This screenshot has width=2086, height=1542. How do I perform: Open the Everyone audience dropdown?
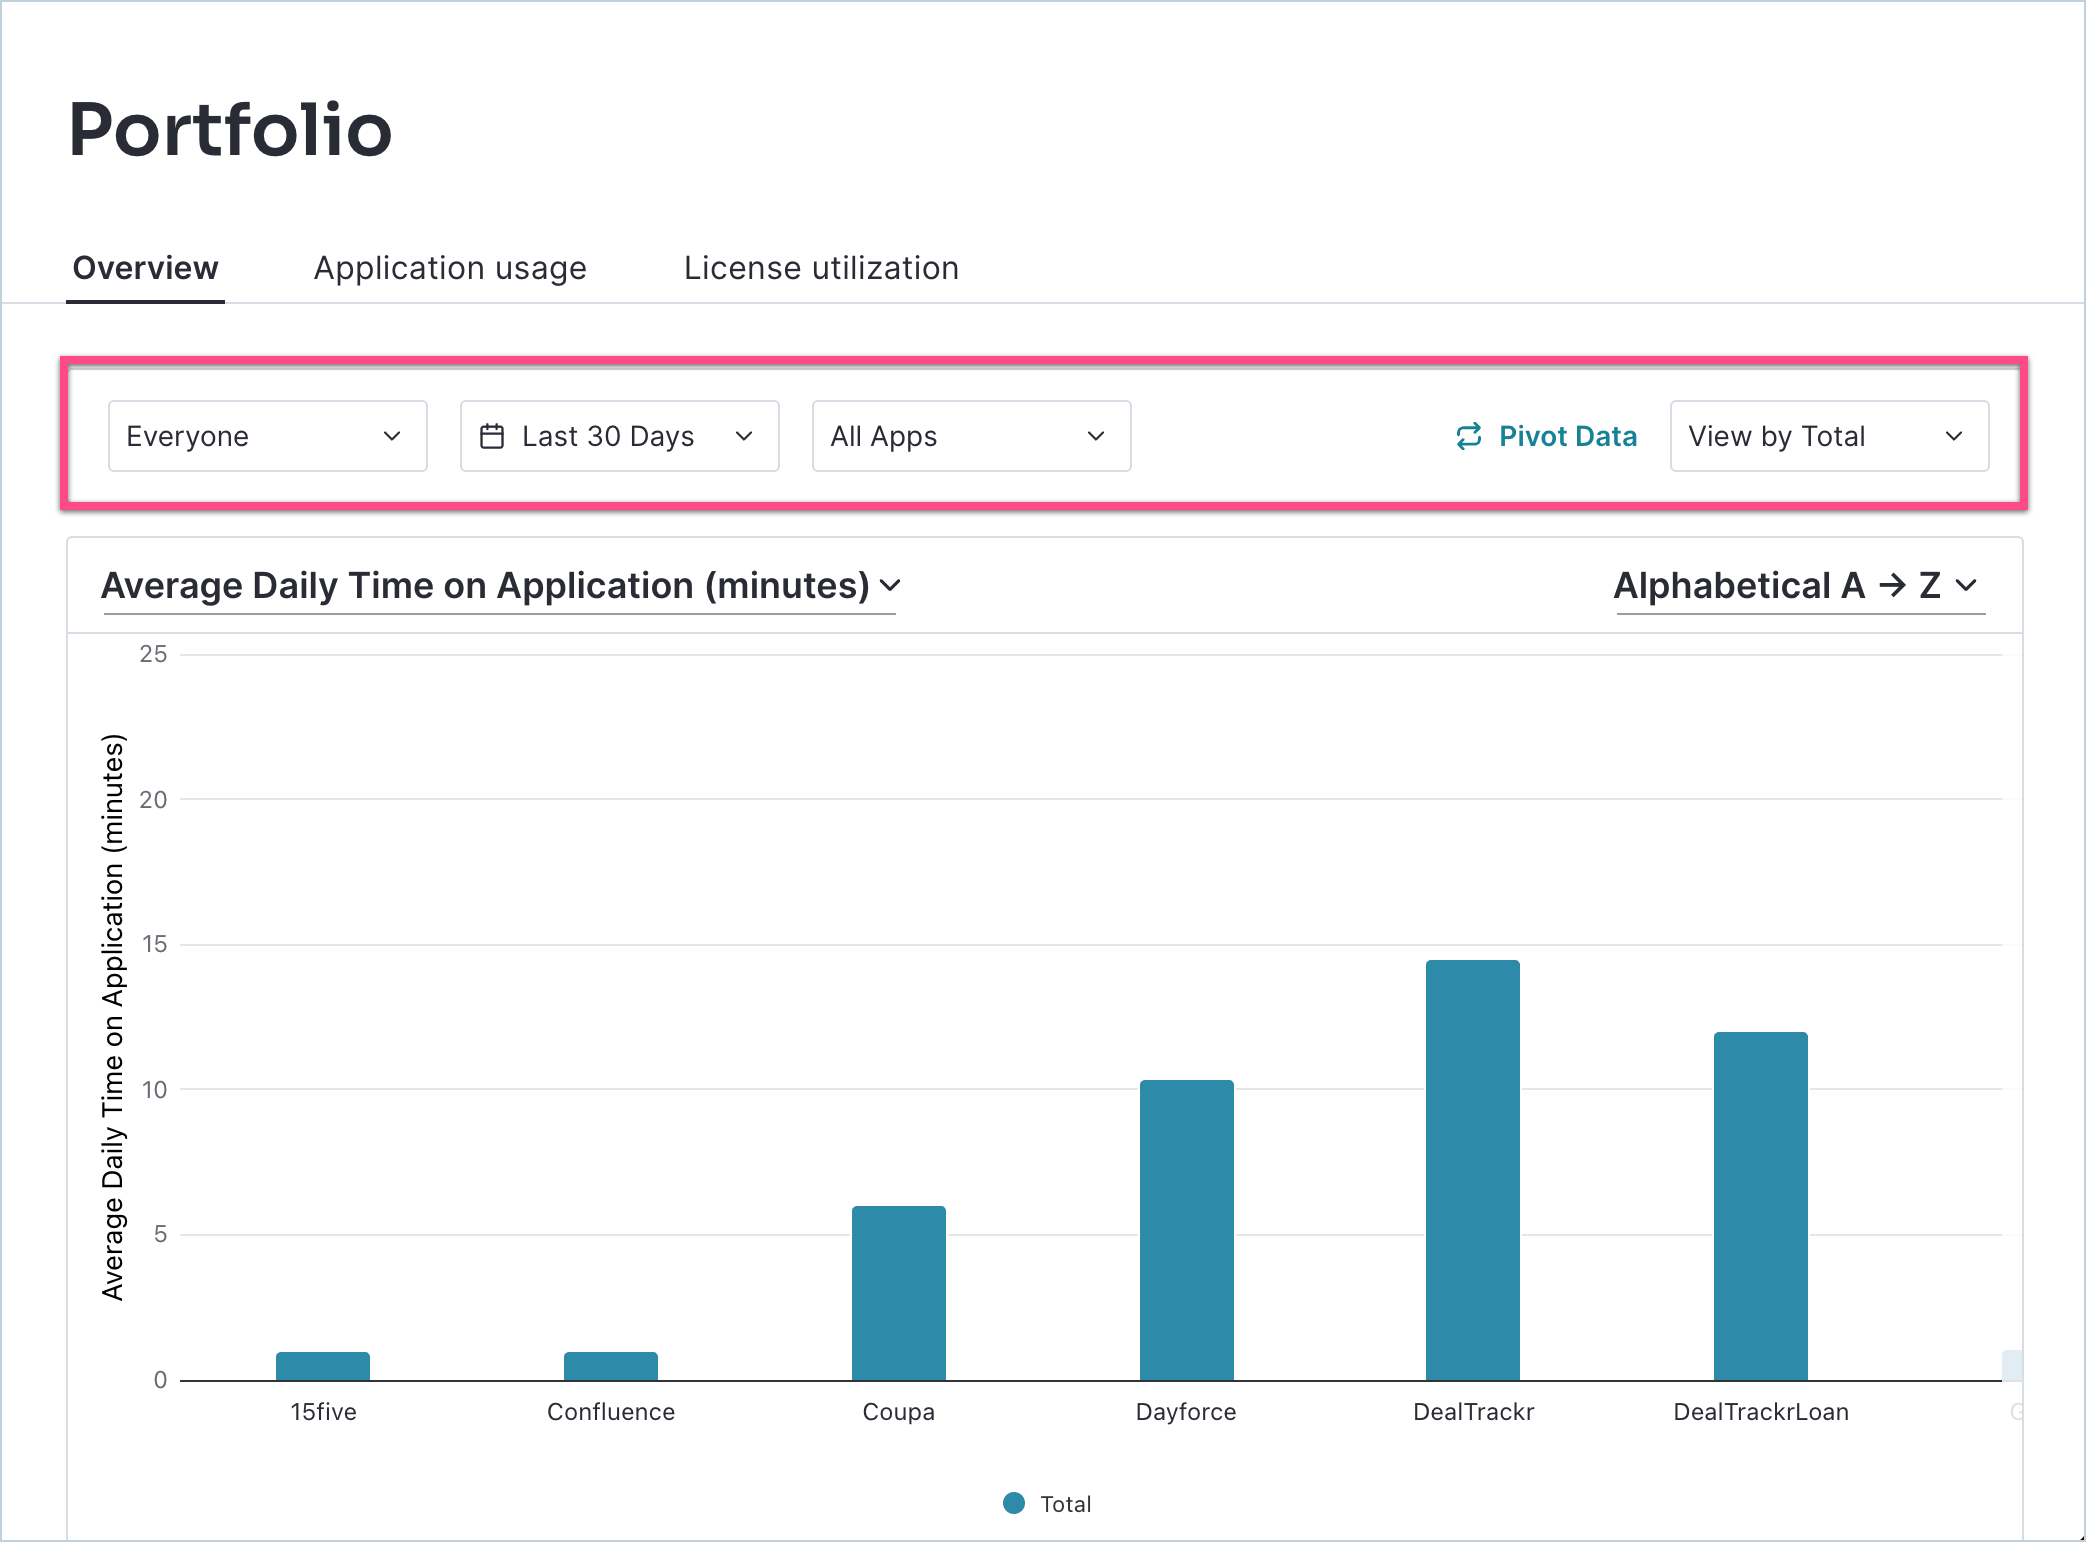point(267,436)
